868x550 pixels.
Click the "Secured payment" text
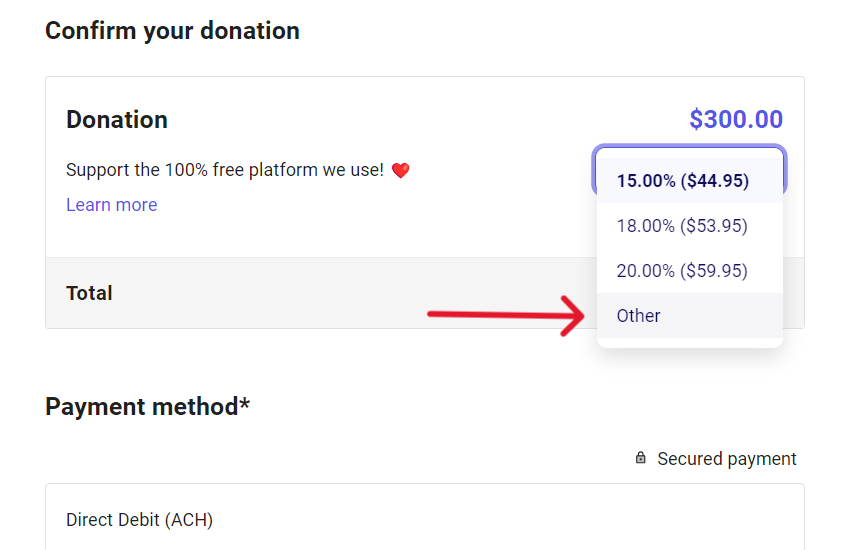[726, 459]
